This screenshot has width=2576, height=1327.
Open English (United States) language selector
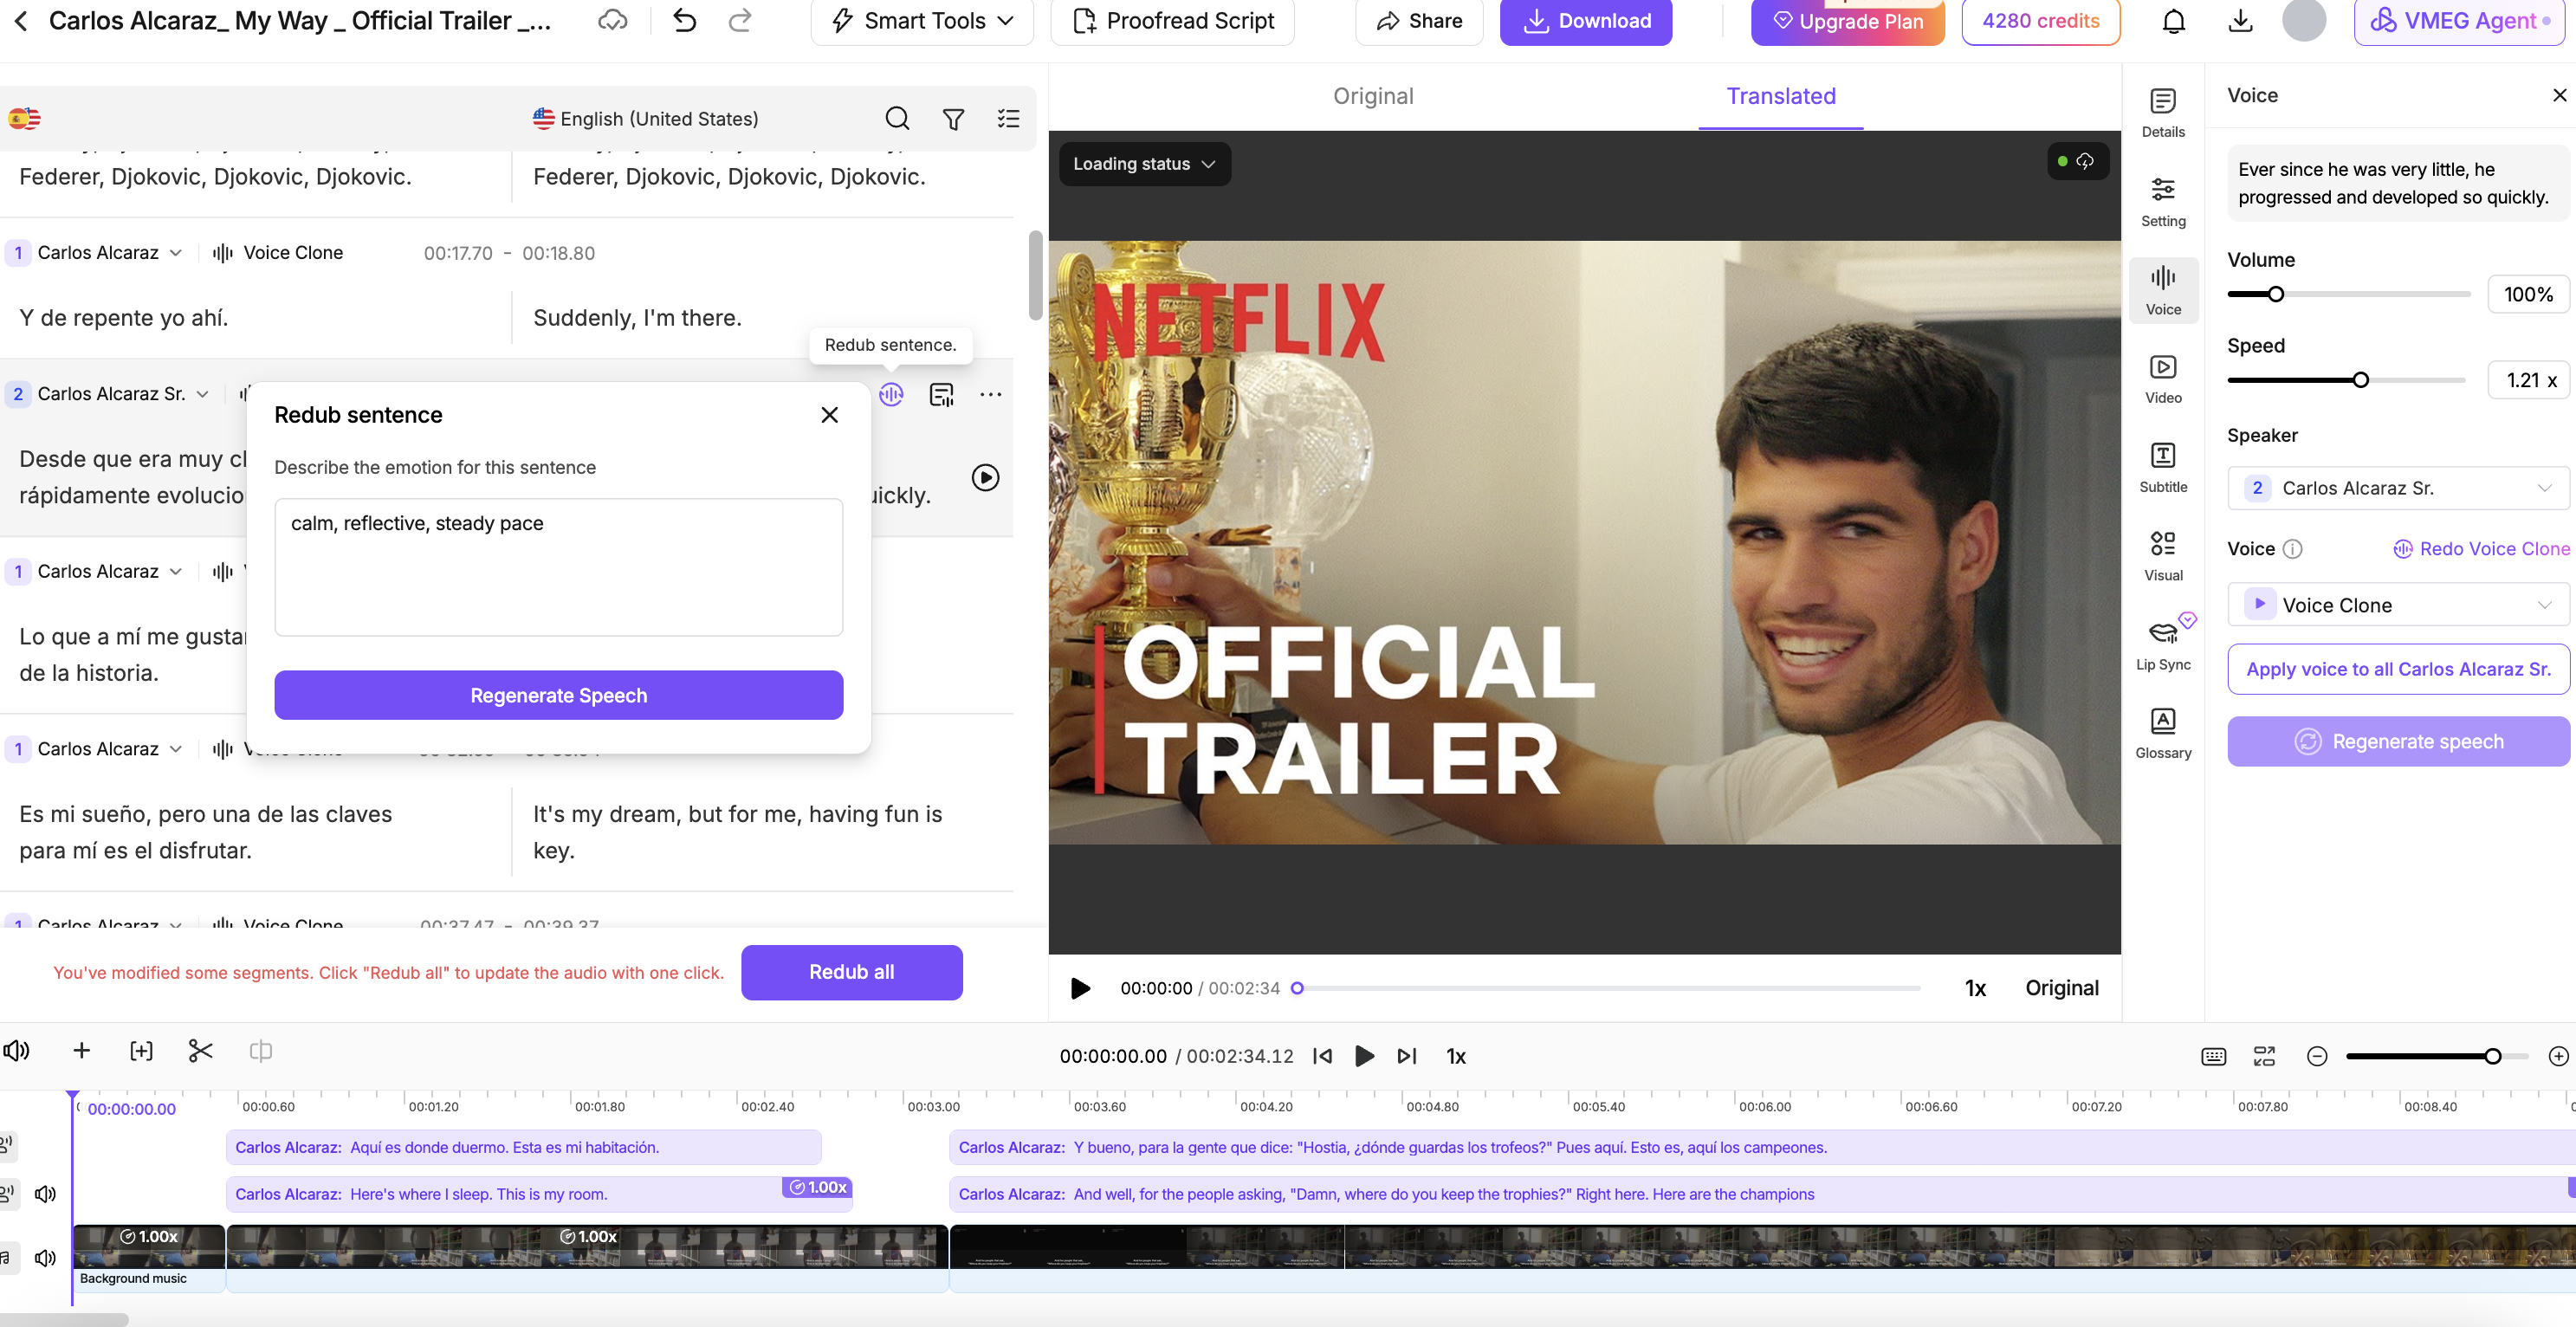point(645,119)
